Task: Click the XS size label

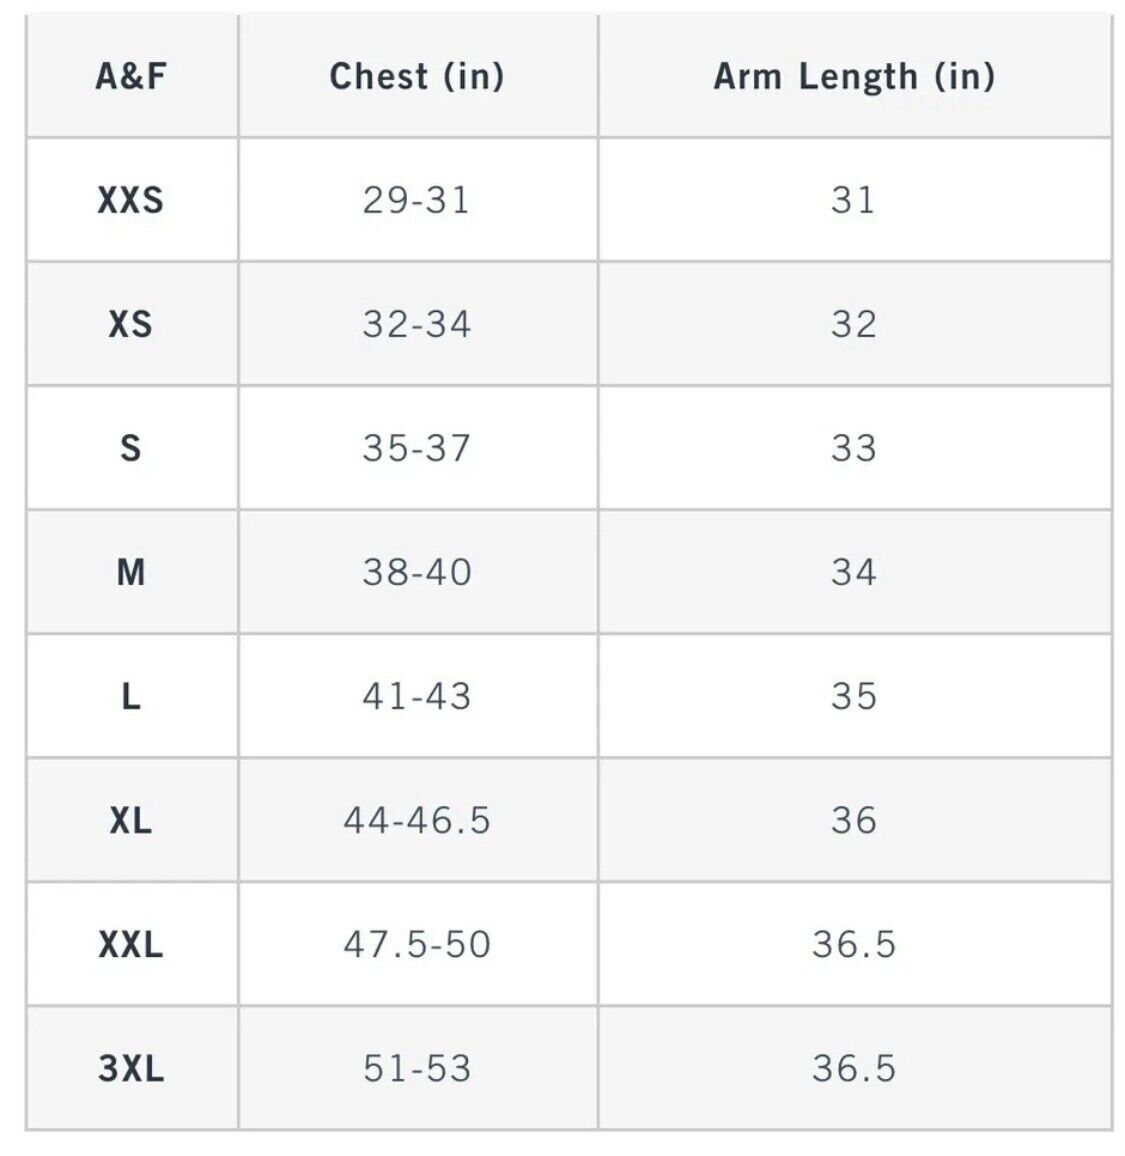Action: point(131,324)
